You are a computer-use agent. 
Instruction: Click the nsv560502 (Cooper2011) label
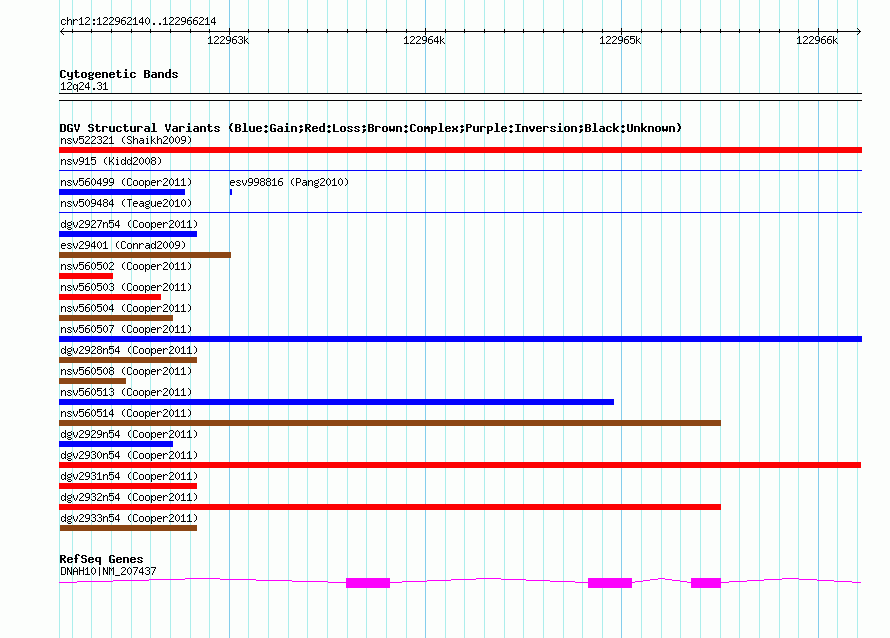coord(126,266)
